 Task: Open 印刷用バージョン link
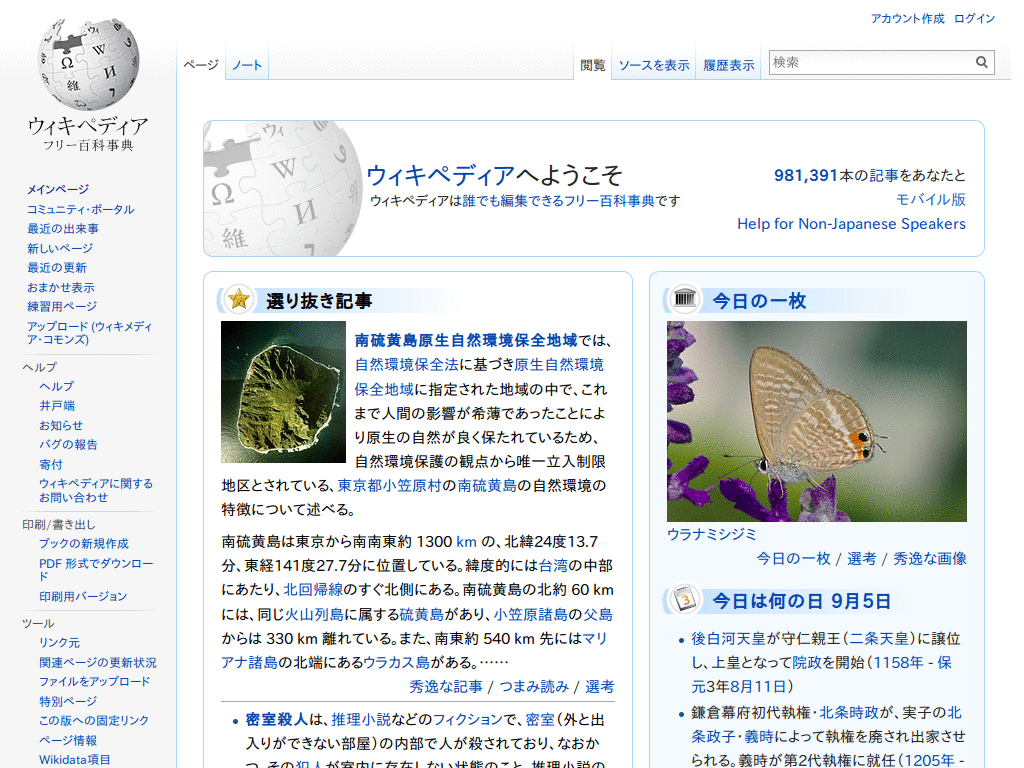click(x=83, y=596)
